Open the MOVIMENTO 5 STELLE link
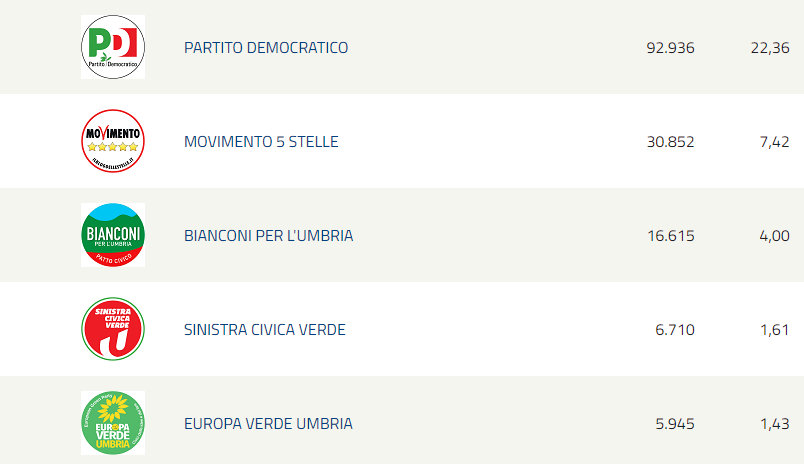The image size is (804, 464). click(x=261, y=142)
